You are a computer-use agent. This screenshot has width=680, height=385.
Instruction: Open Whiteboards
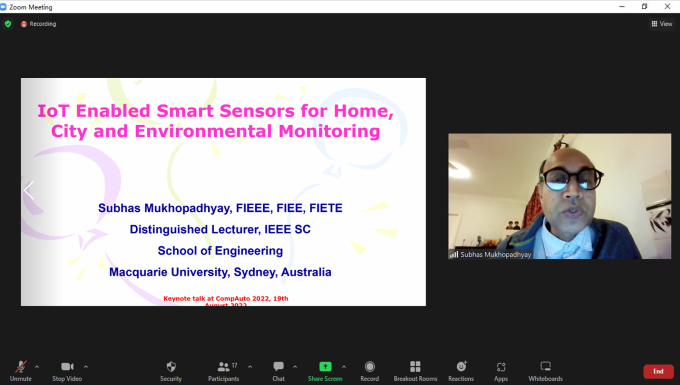pyautogui.click(x=546, y=371)
